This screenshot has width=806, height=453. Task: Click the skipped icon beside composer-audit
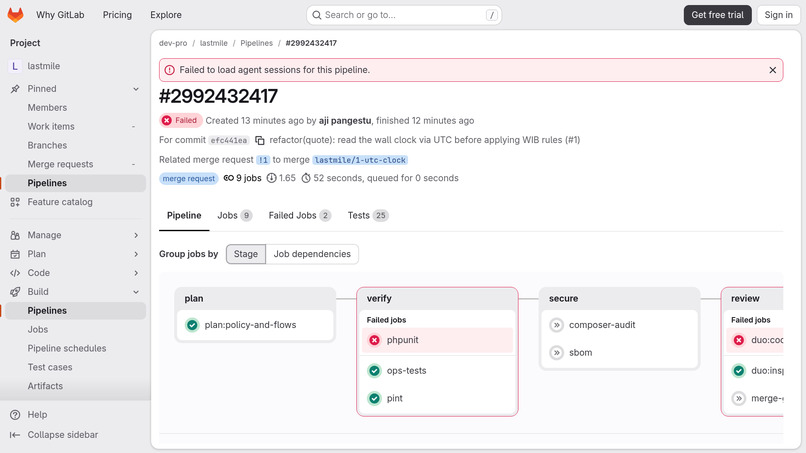coord(556,325)
